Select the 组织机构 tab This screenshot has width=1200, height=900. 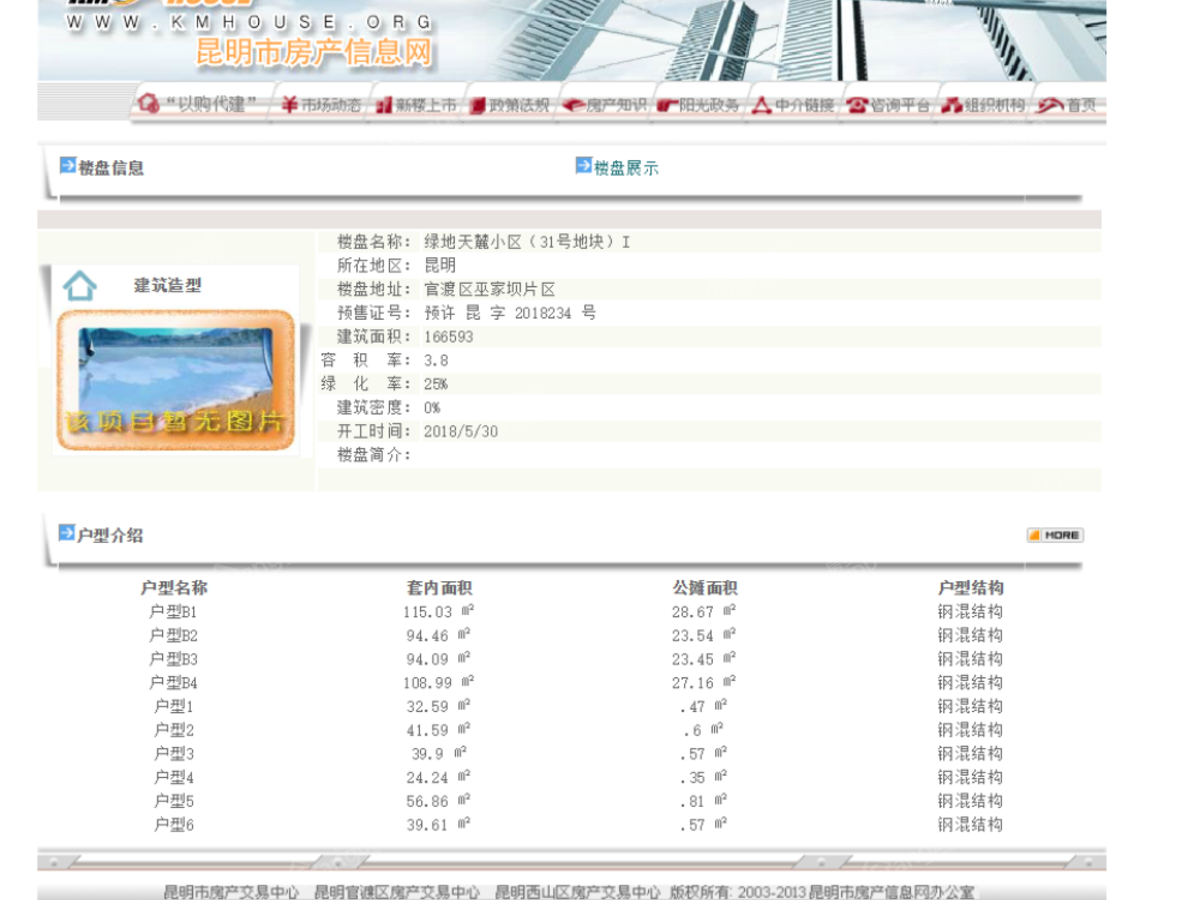(x=981, y=104)
